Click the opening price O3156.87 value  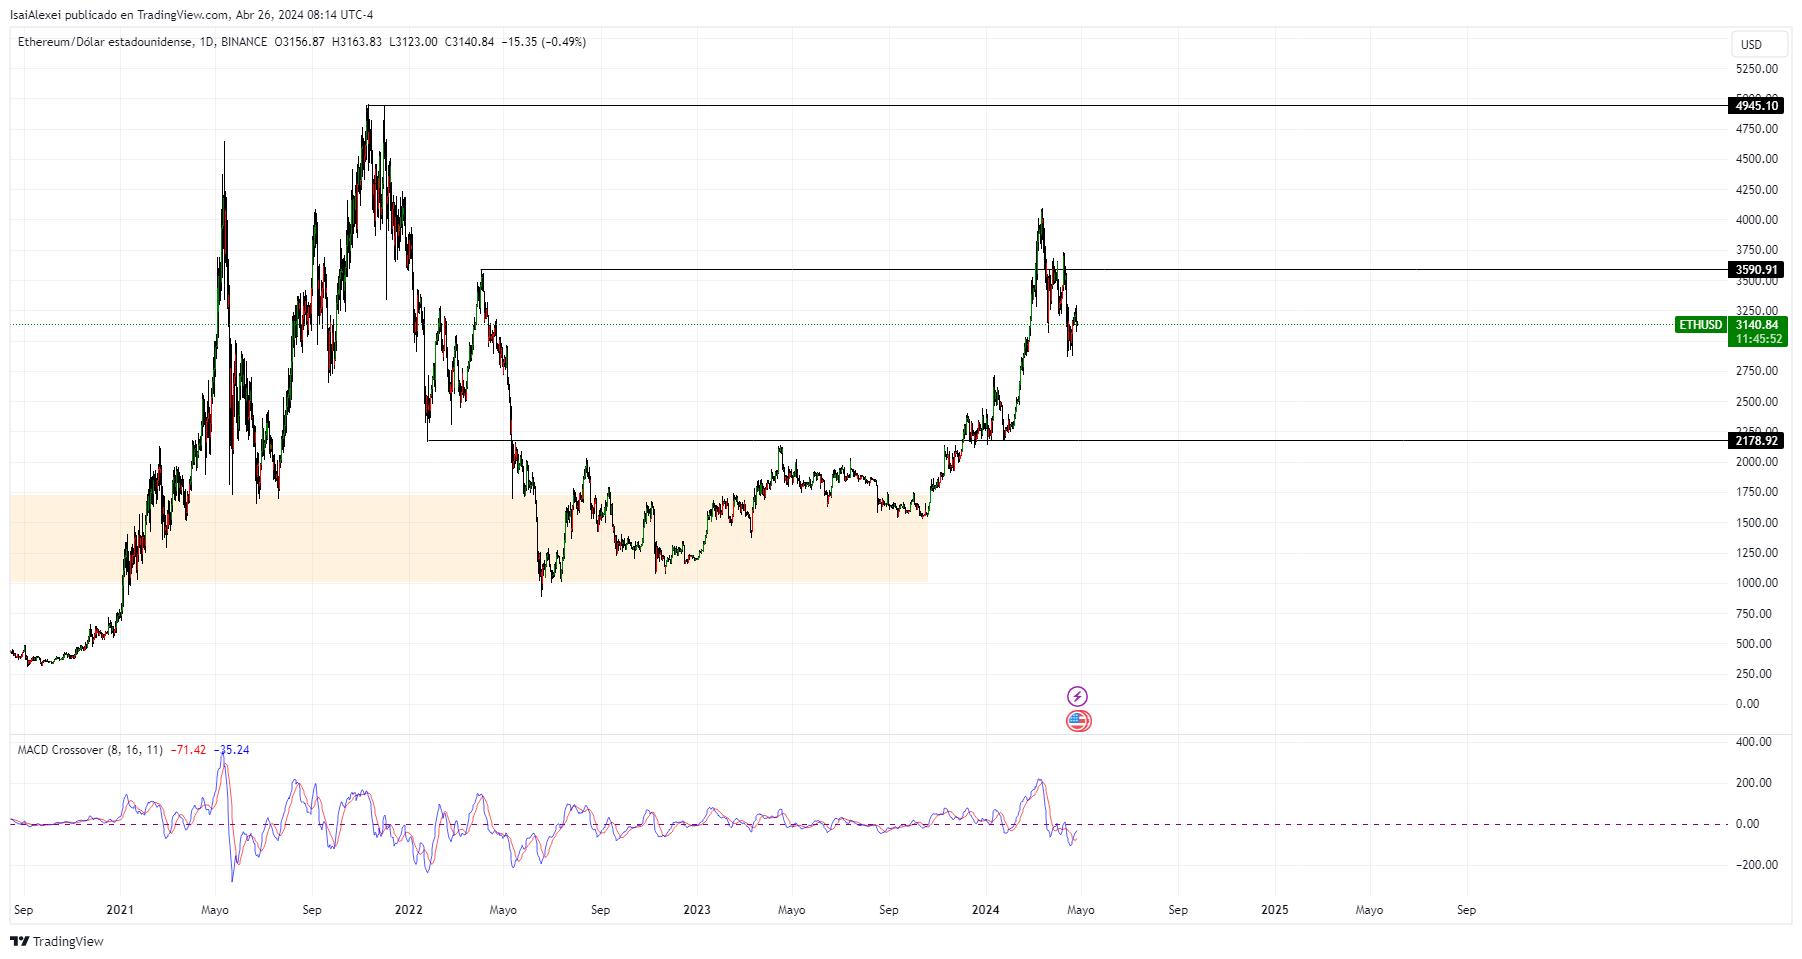[299, 42]
